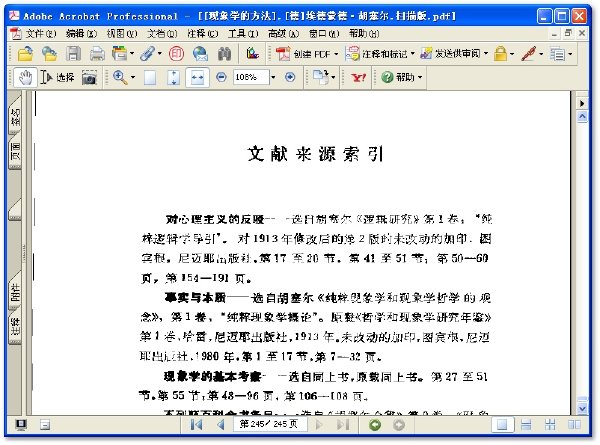Open the 附件 Attachments side panel tab

tap(15, 292)
